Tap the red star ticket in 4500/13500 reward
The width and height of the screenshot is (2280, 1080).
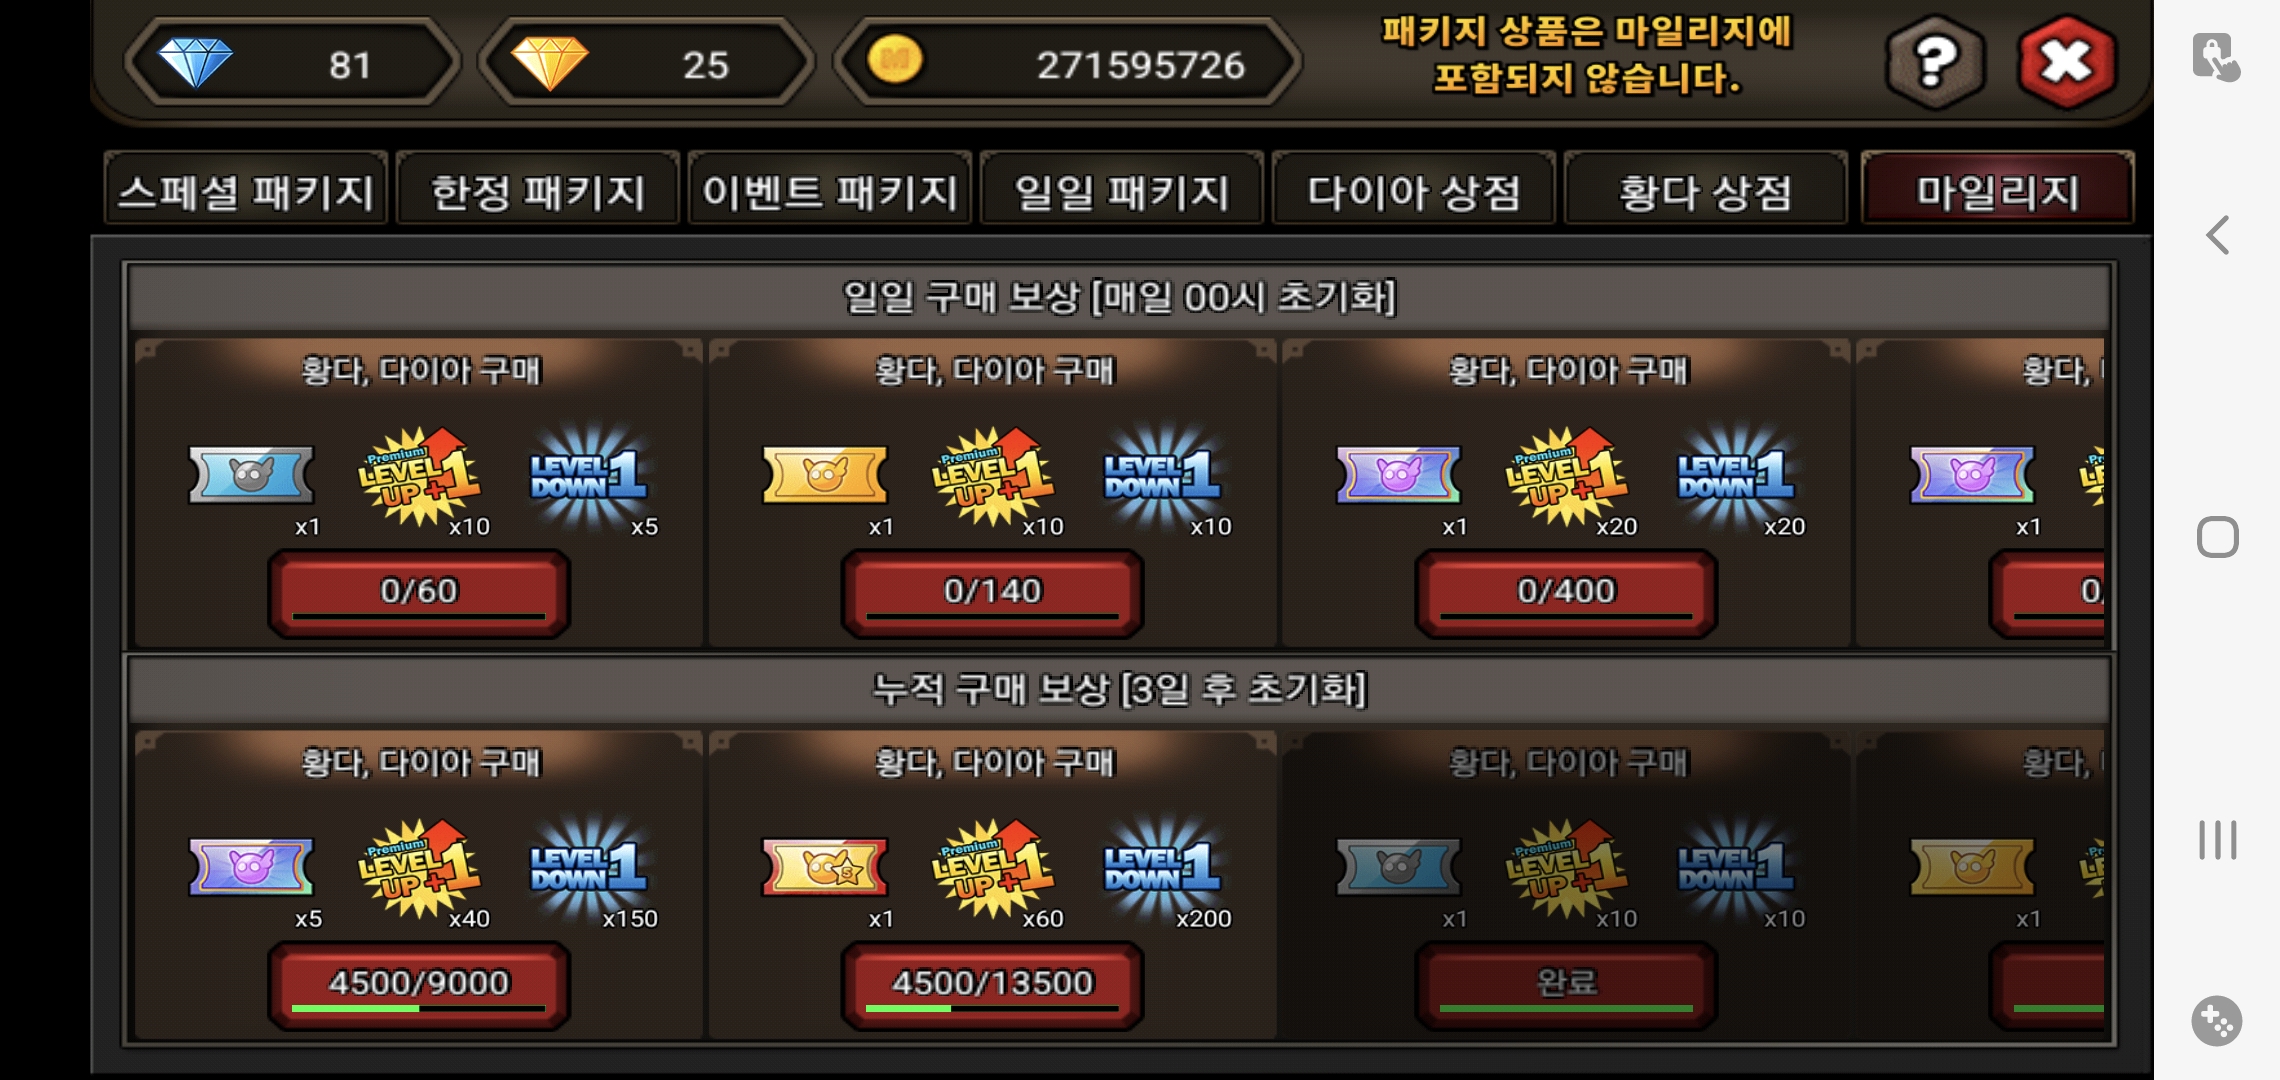click(x=825, y=866)
